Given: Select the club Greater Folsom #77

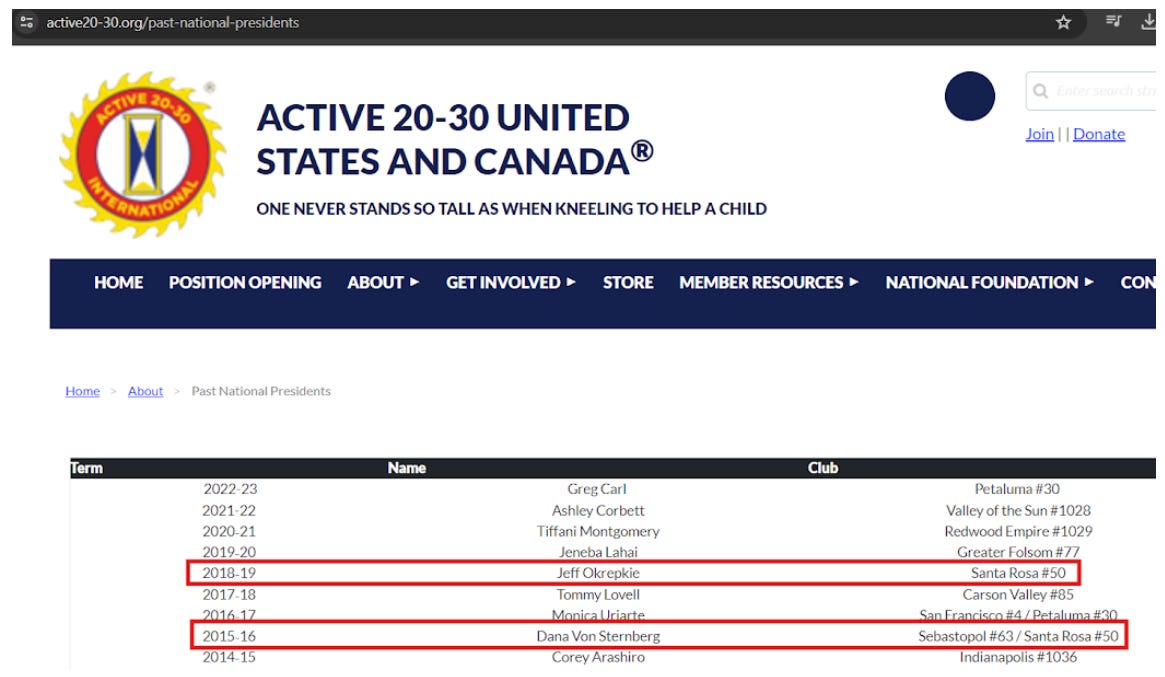Looking at the screenshot, I should [x=1018, y=552].
